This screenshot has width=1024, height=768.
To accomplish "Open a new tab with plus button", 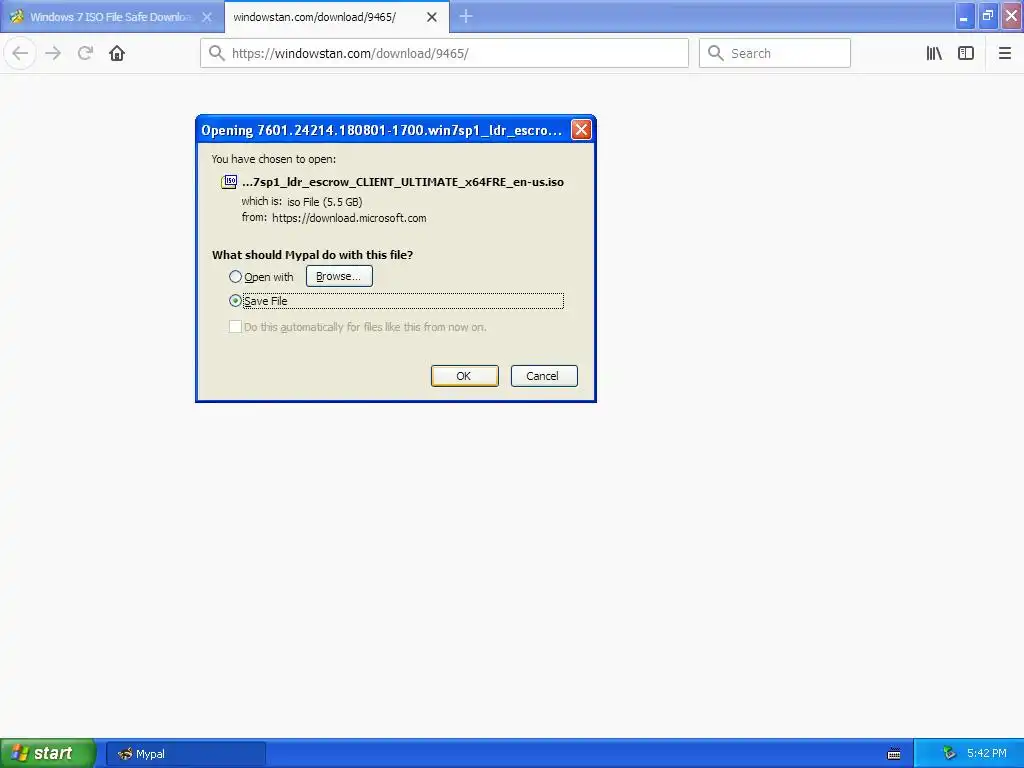I will [x=466, y=16].
